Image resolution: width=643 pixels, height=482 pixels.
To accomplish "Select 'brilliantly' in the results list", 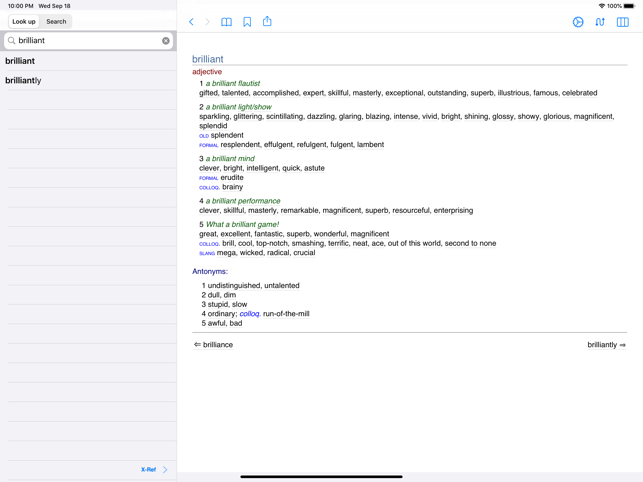I will point(23,80).
